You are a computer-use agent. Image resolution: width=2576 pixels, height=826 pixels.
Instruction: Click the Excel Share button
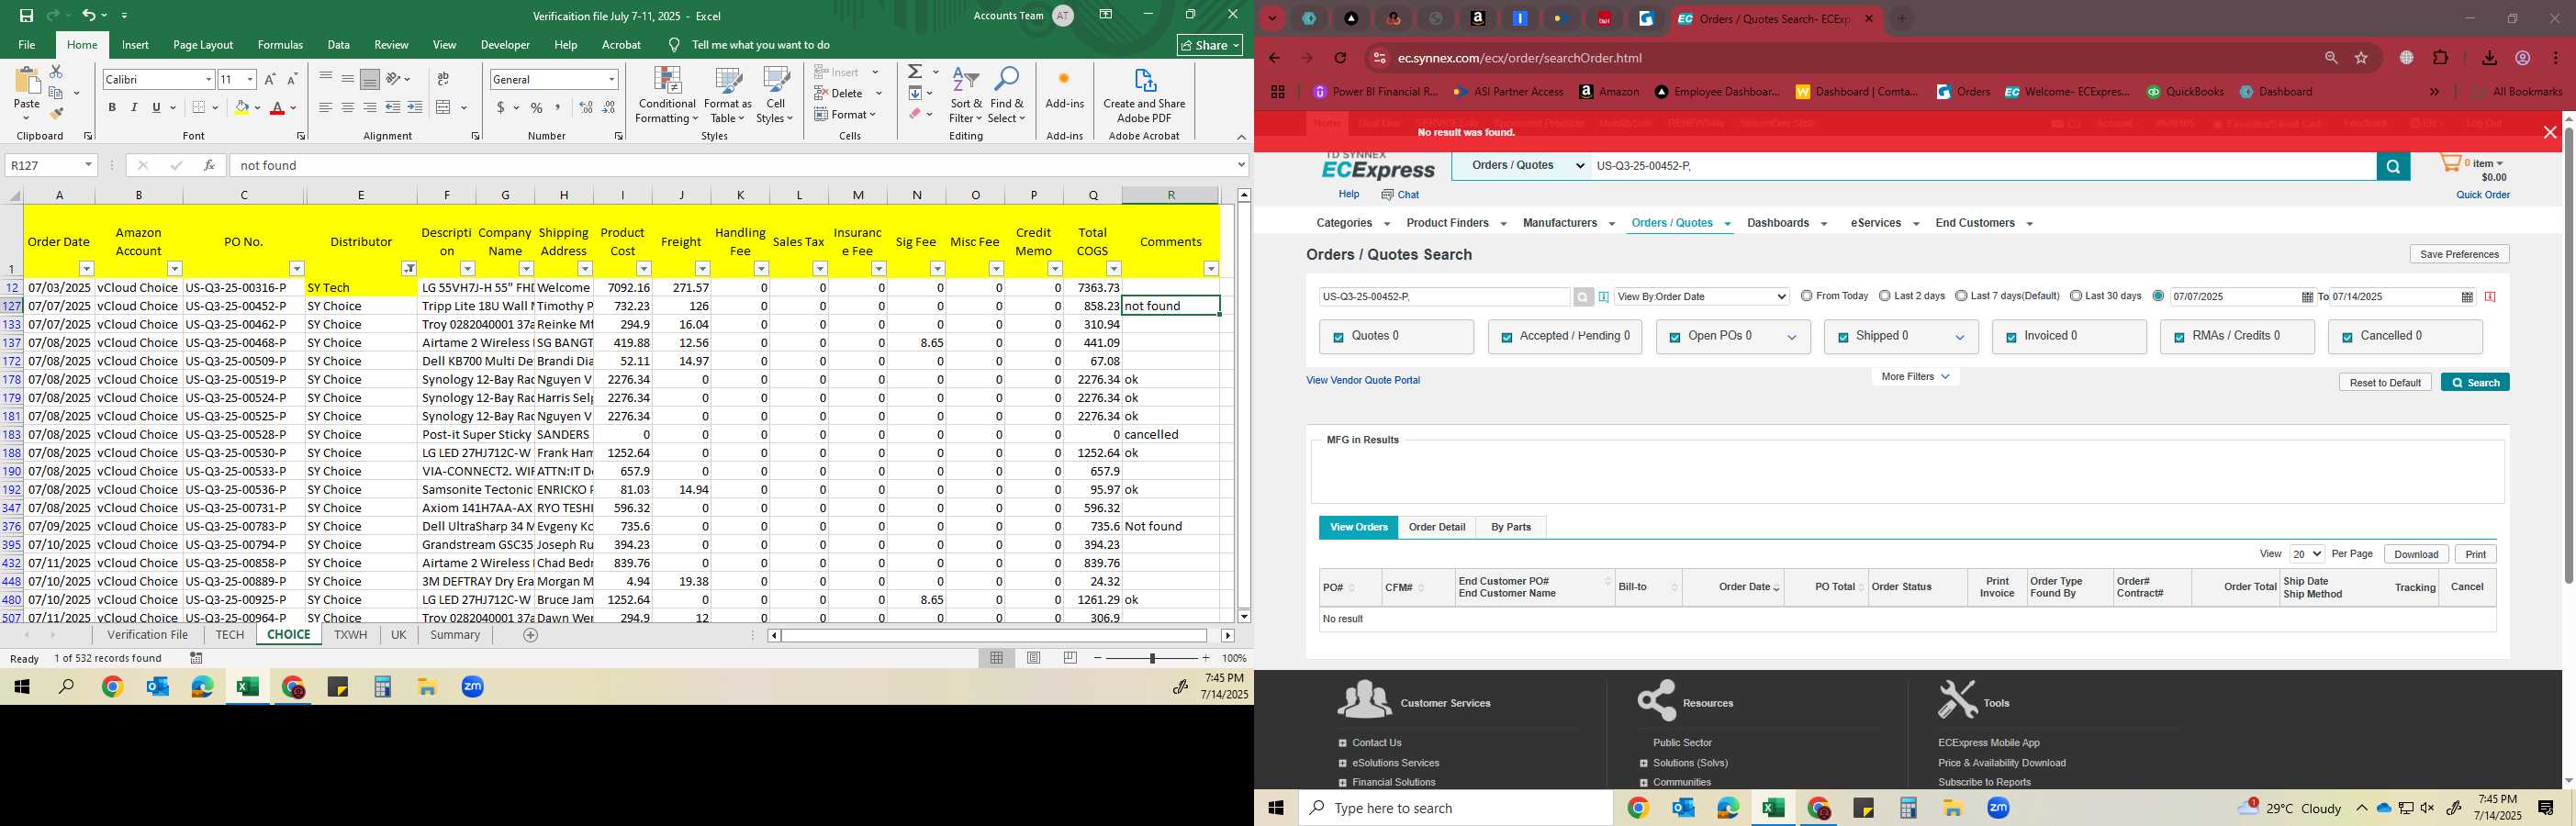coord(1209,45)
